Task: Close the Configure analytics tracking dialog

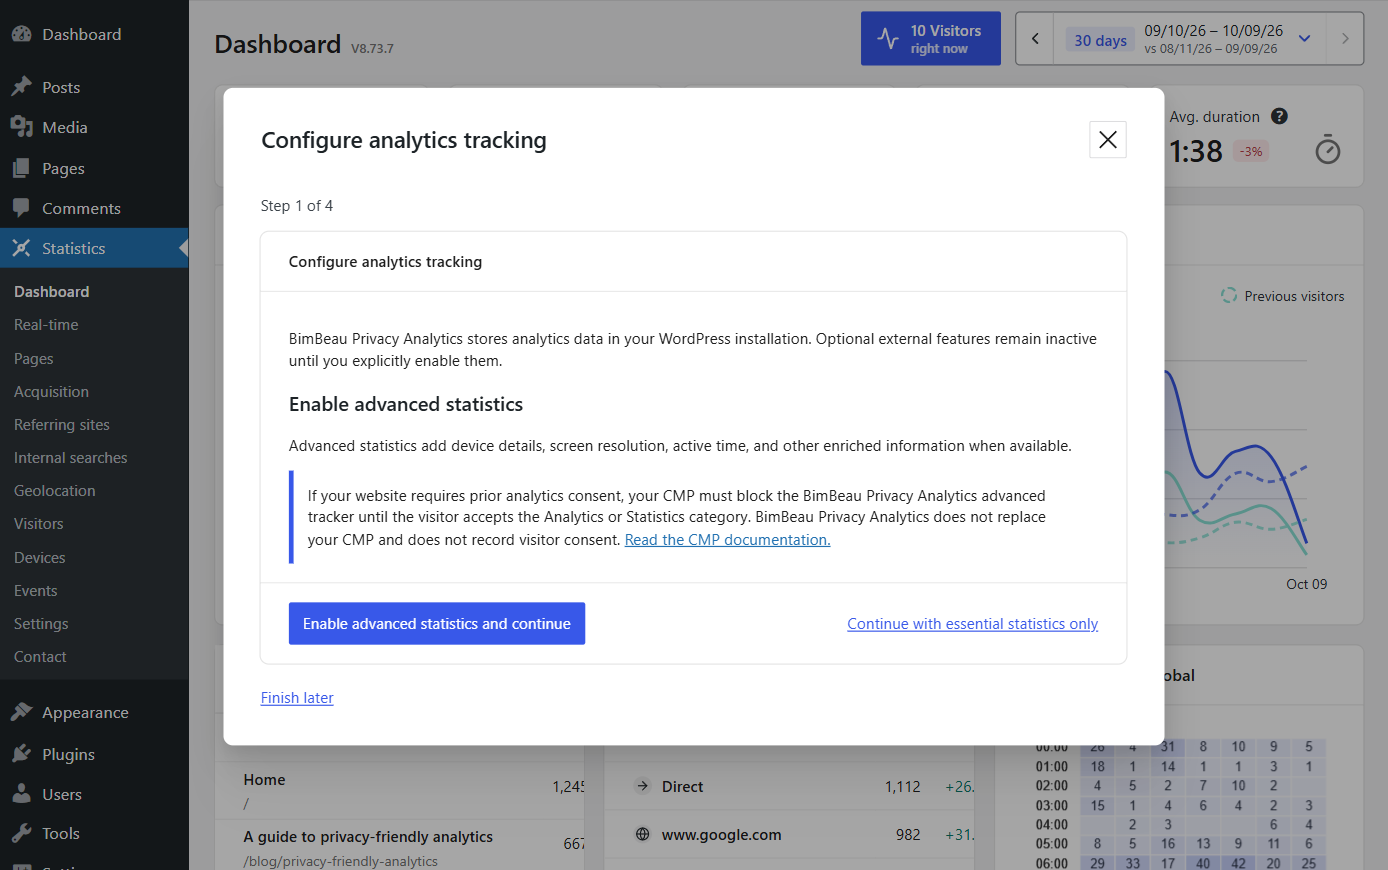Action: (x=1108, y=140)
